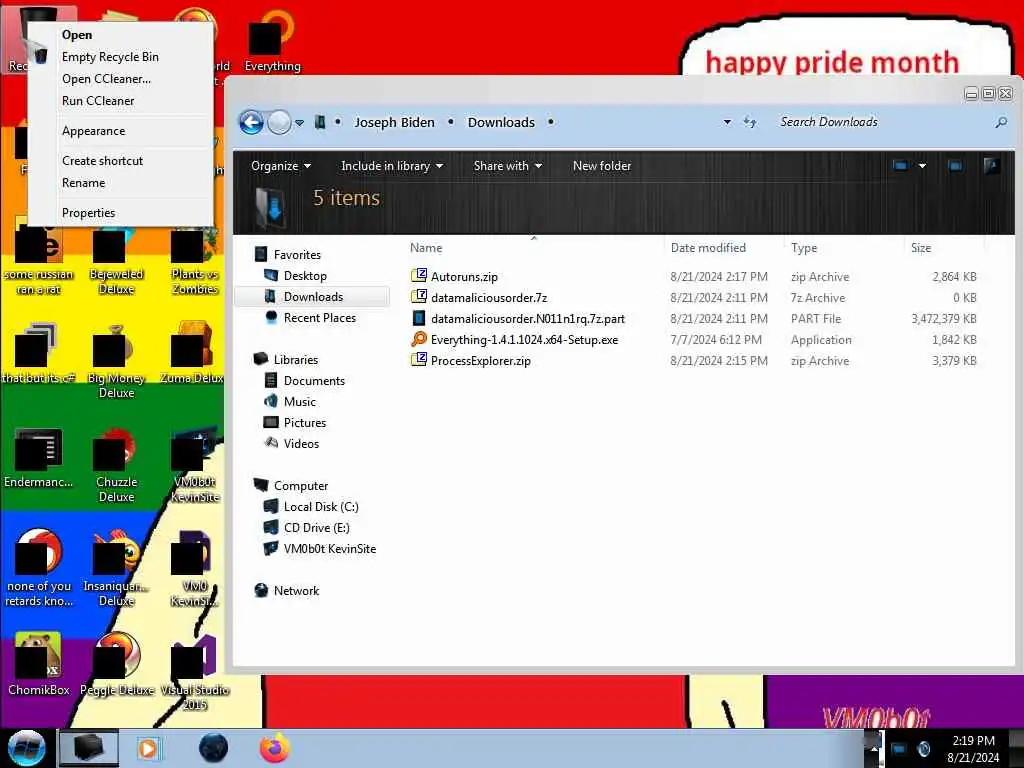Click the Windows Media Player taskbar icon

coord(148,748)
